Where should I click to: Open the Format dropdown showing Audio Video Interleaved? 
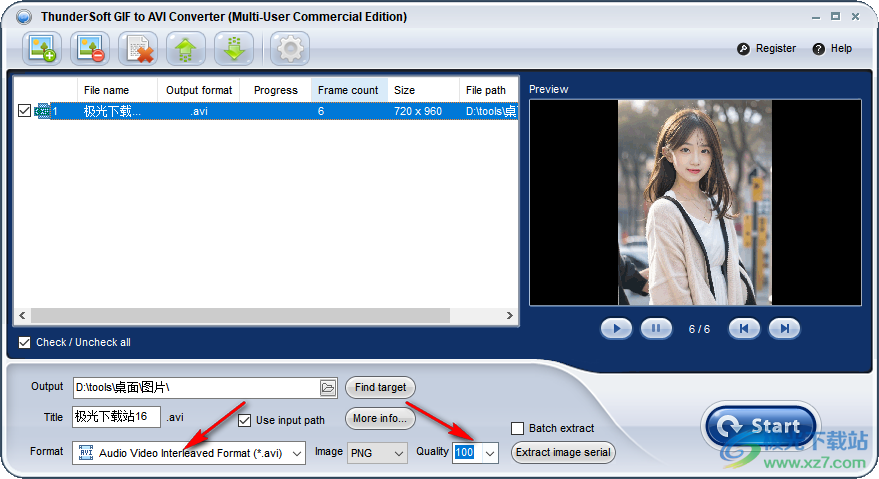click(189, 453)
